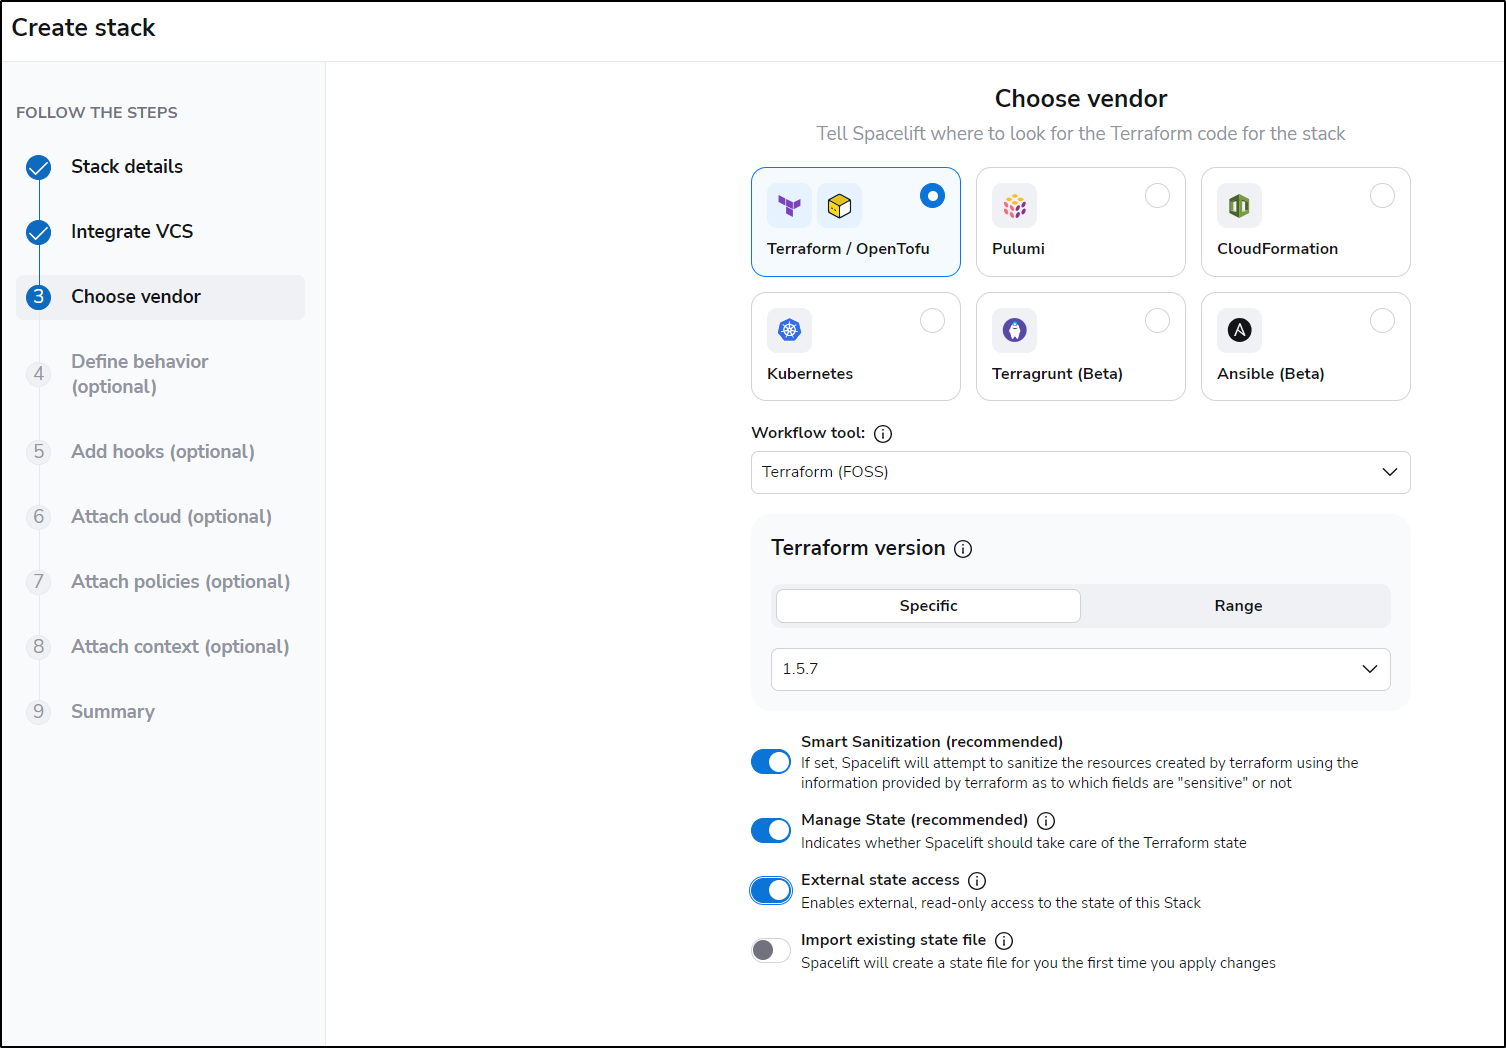This screenshot has height=1048, width=1506.
Task: Go to Integrate VCS step
Action: coord(132,232)
